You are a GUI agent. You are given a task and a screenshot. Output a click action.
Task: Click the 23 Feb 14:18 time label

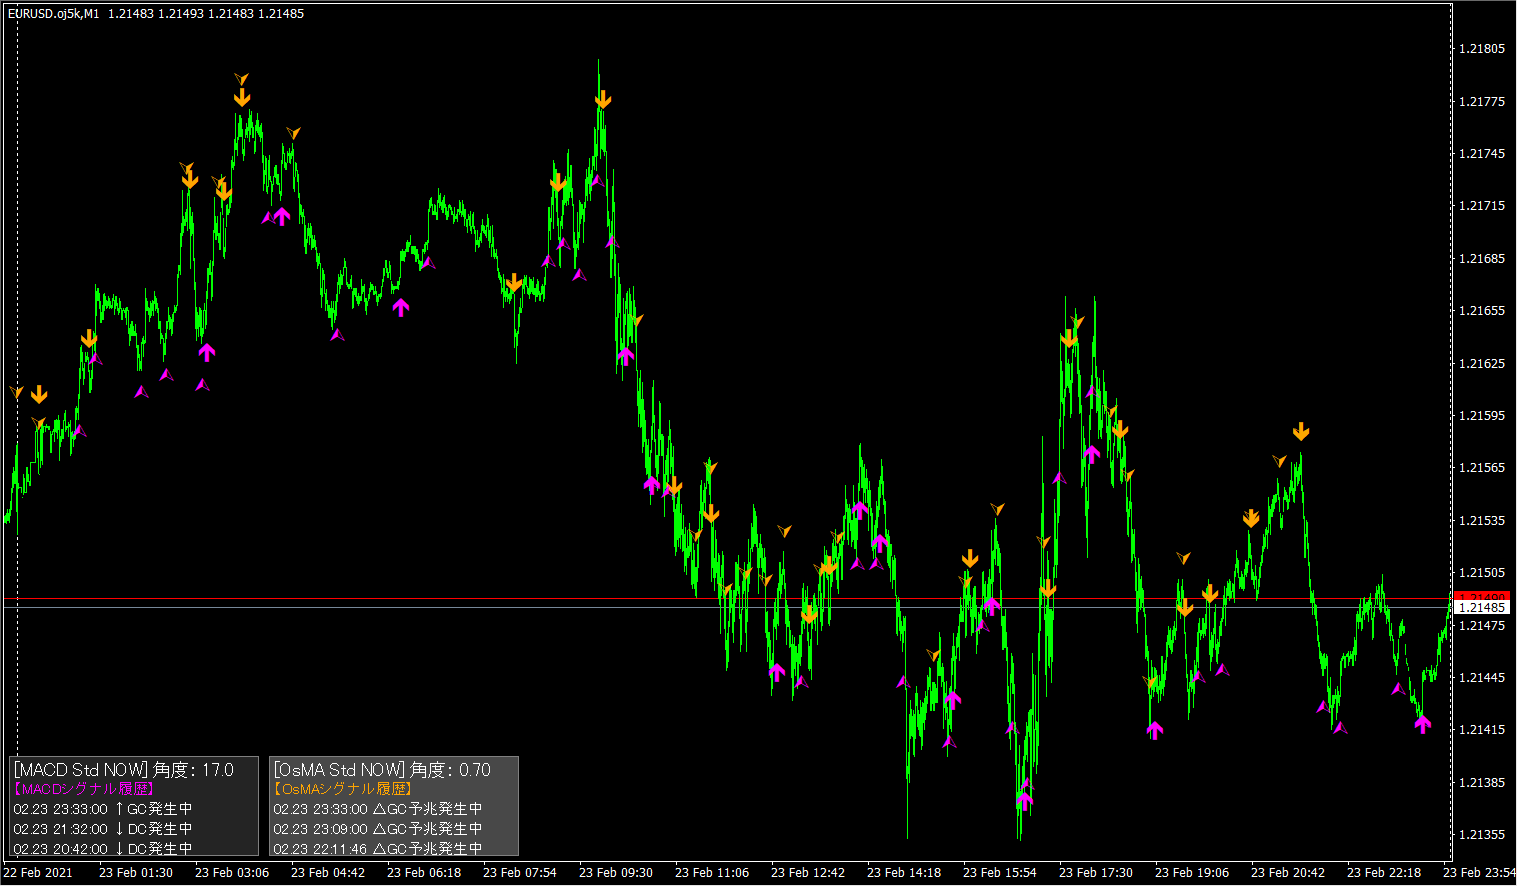(904, 873)
